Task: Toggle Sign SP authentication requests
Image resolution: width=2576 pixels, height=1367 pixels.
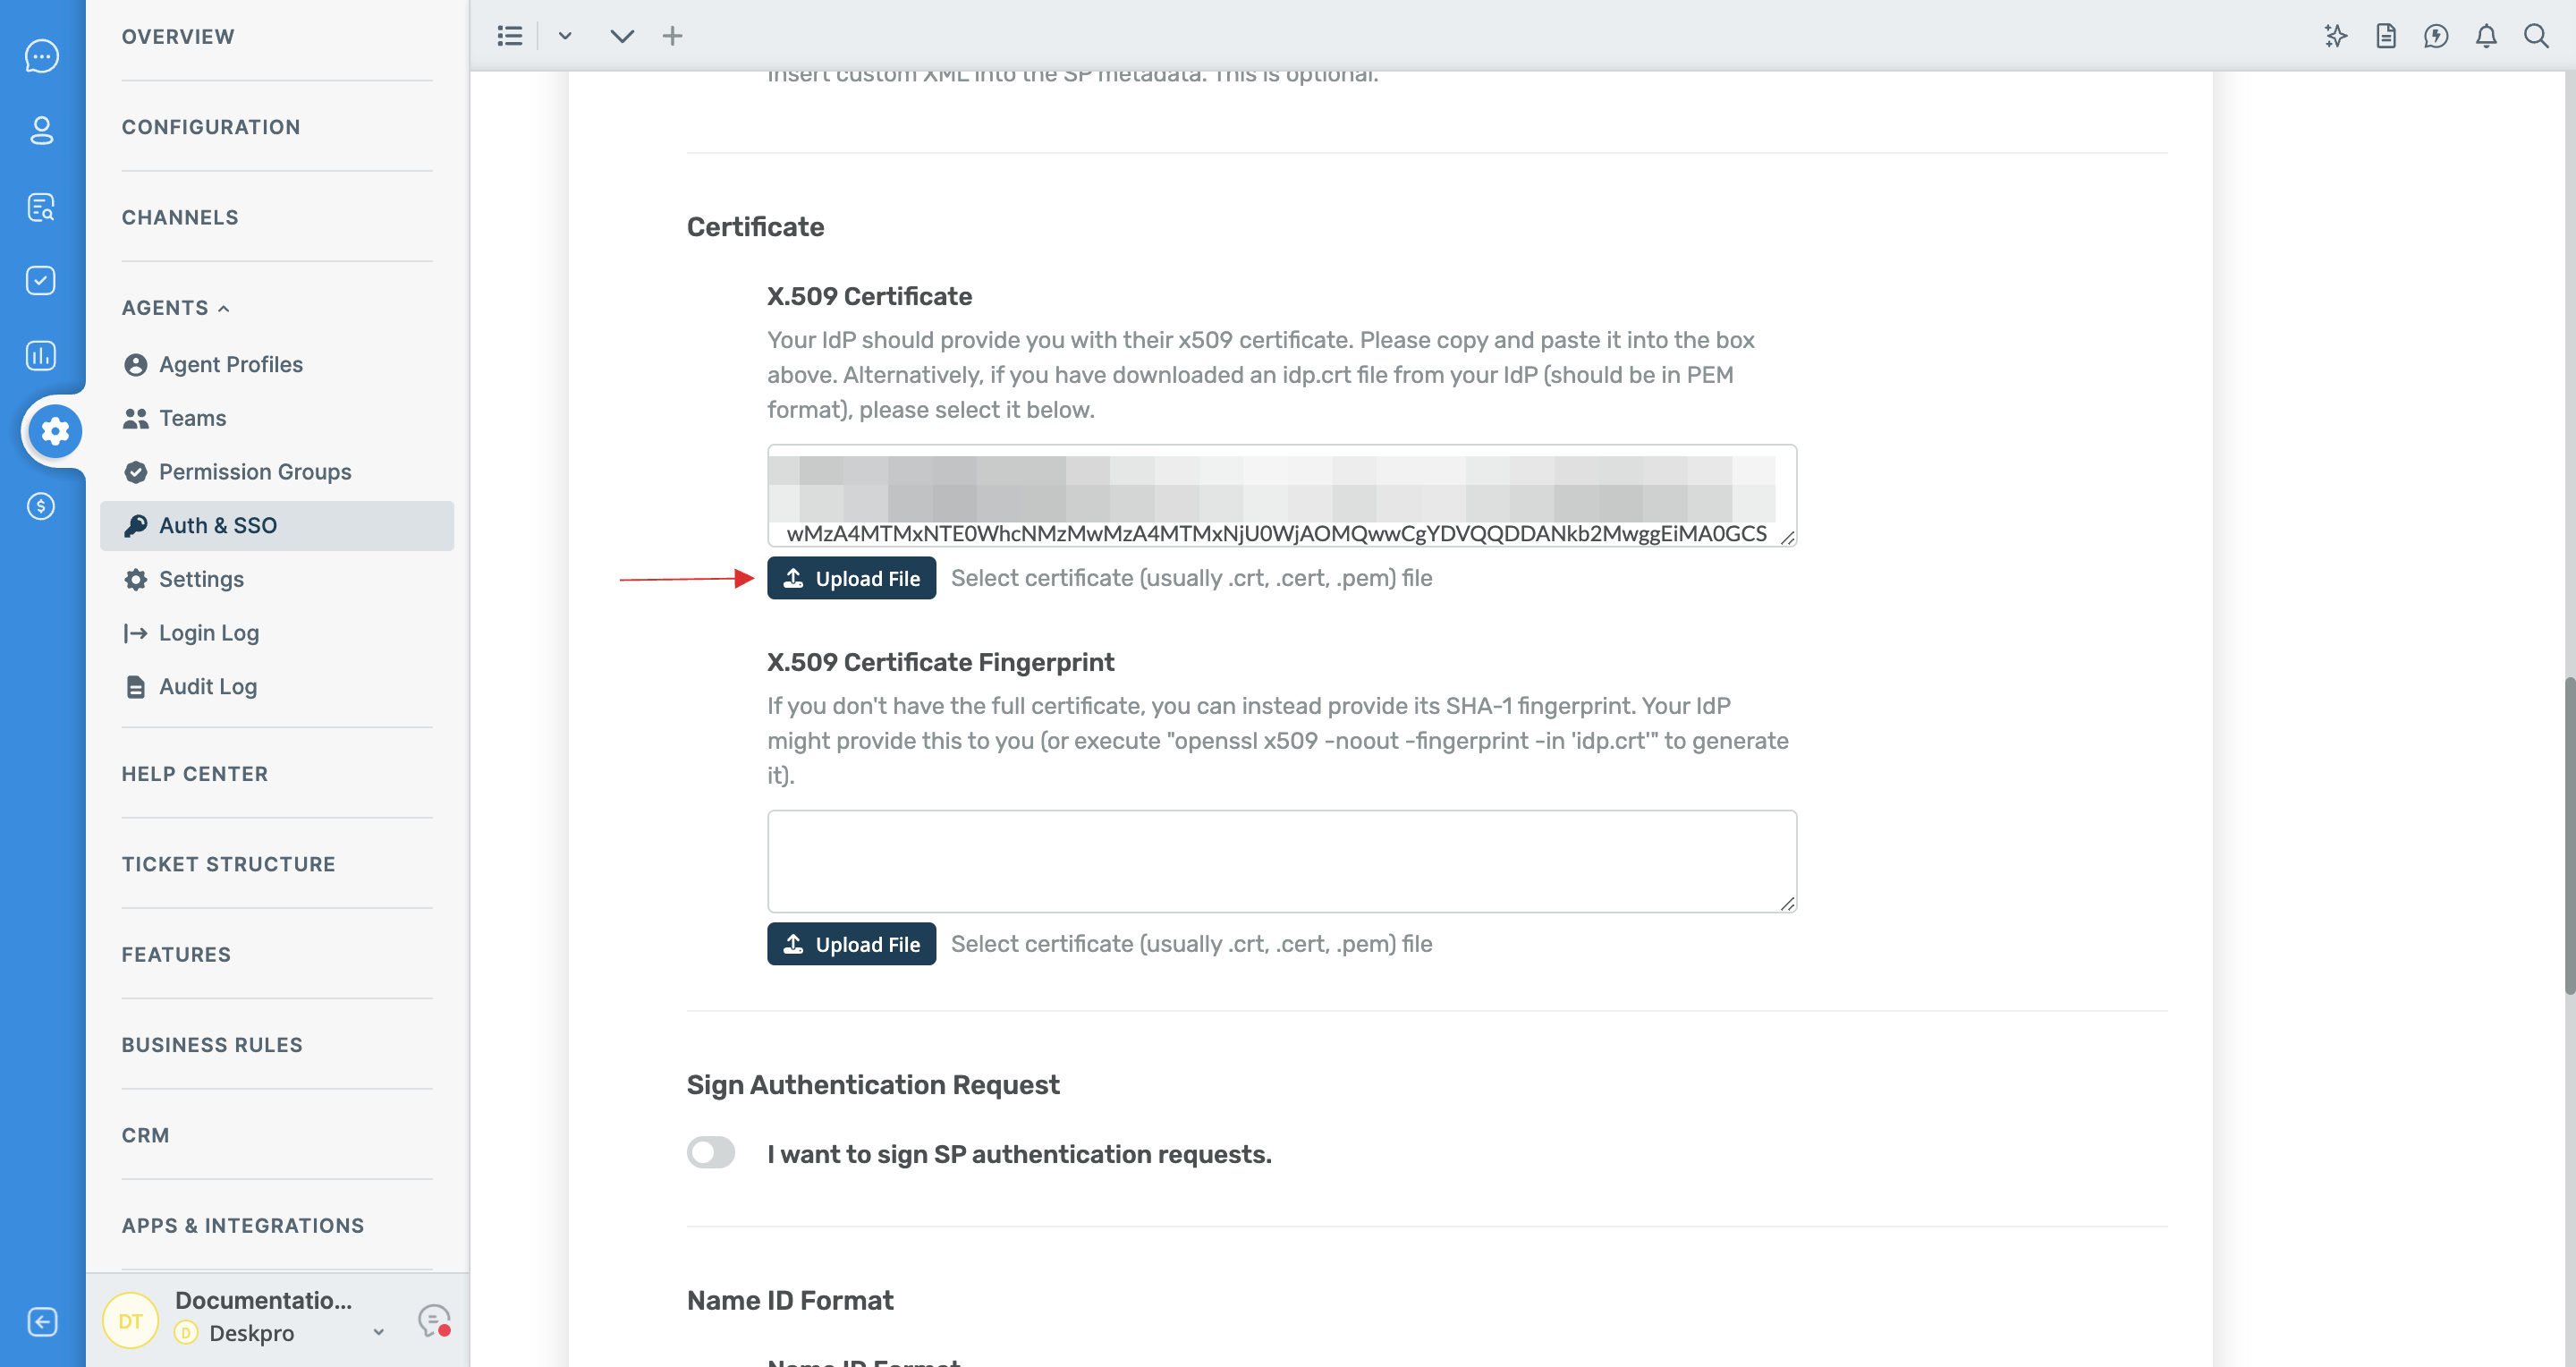Action: [x=708, y=1152]
